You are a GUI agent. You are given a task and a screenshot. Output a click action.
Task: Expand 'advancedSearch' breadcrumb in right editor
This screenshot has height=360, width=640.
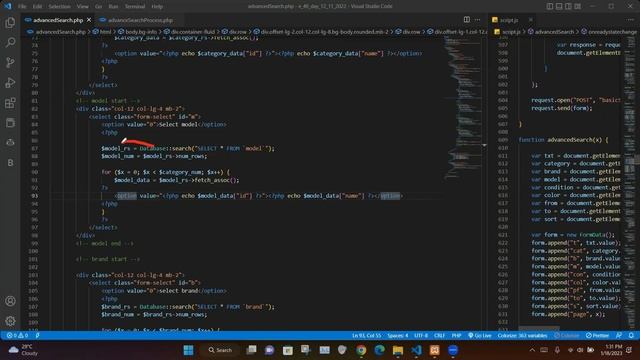554,31
